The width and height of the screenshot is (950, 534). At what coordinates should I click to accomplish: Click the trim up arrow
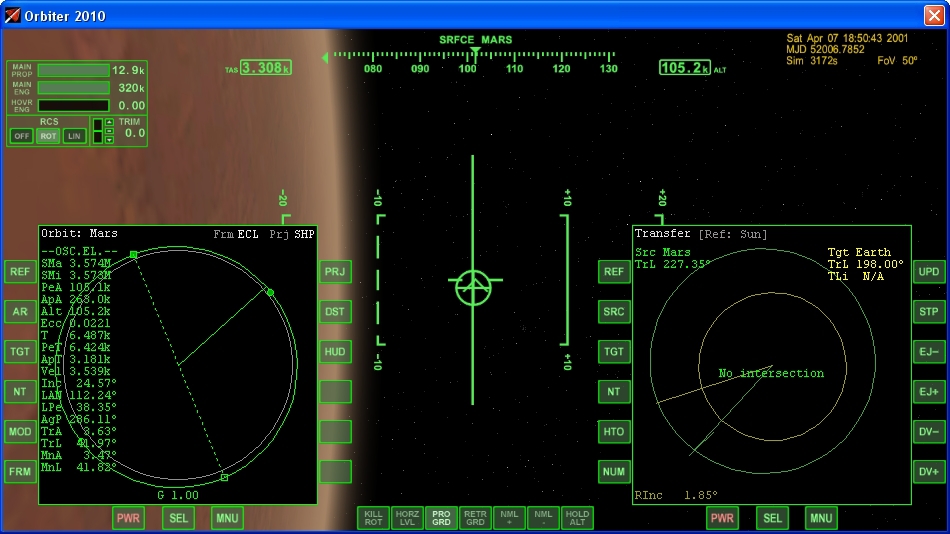click(109, 123)
